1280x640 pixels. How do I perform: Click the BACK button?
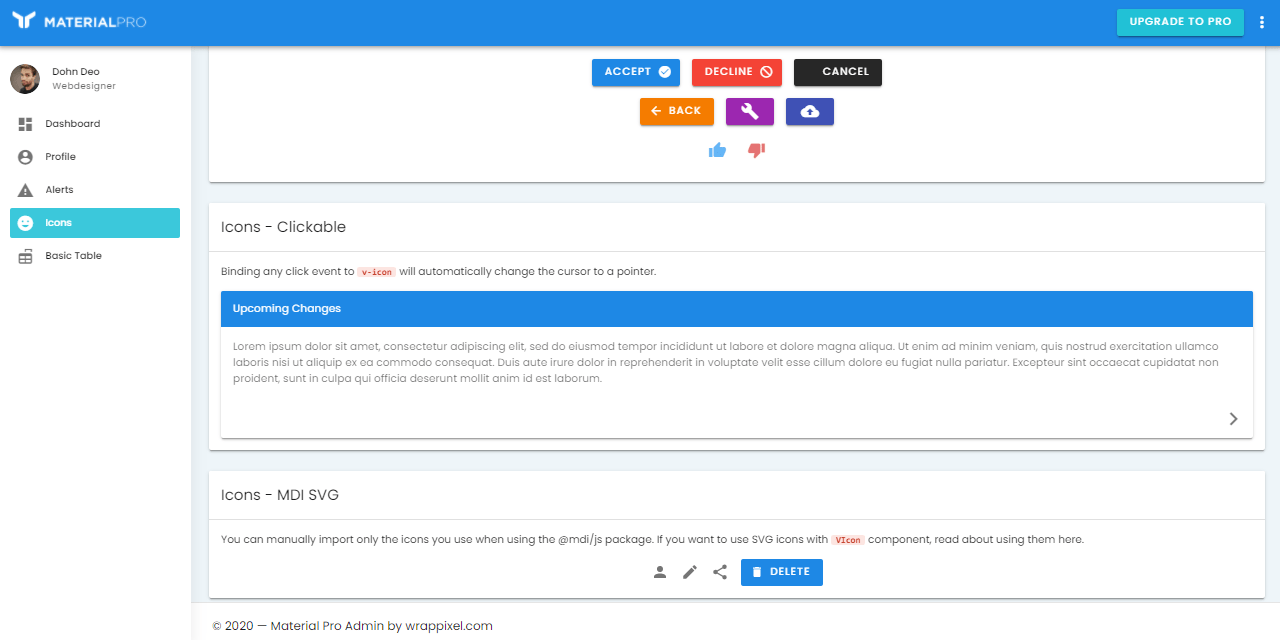coord(676,111)
